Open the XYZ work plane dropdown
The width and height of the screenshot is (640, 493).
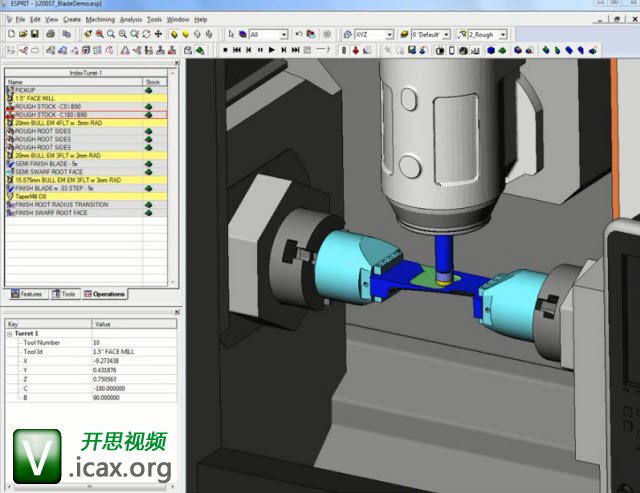coord(390,35)
